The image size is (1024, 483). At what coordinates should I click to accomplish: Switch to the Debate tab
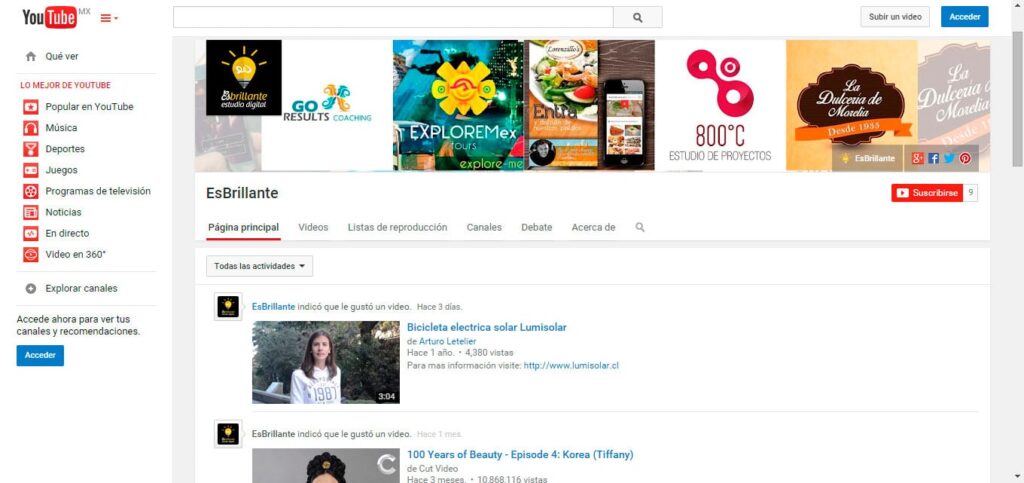click(537, 227)
